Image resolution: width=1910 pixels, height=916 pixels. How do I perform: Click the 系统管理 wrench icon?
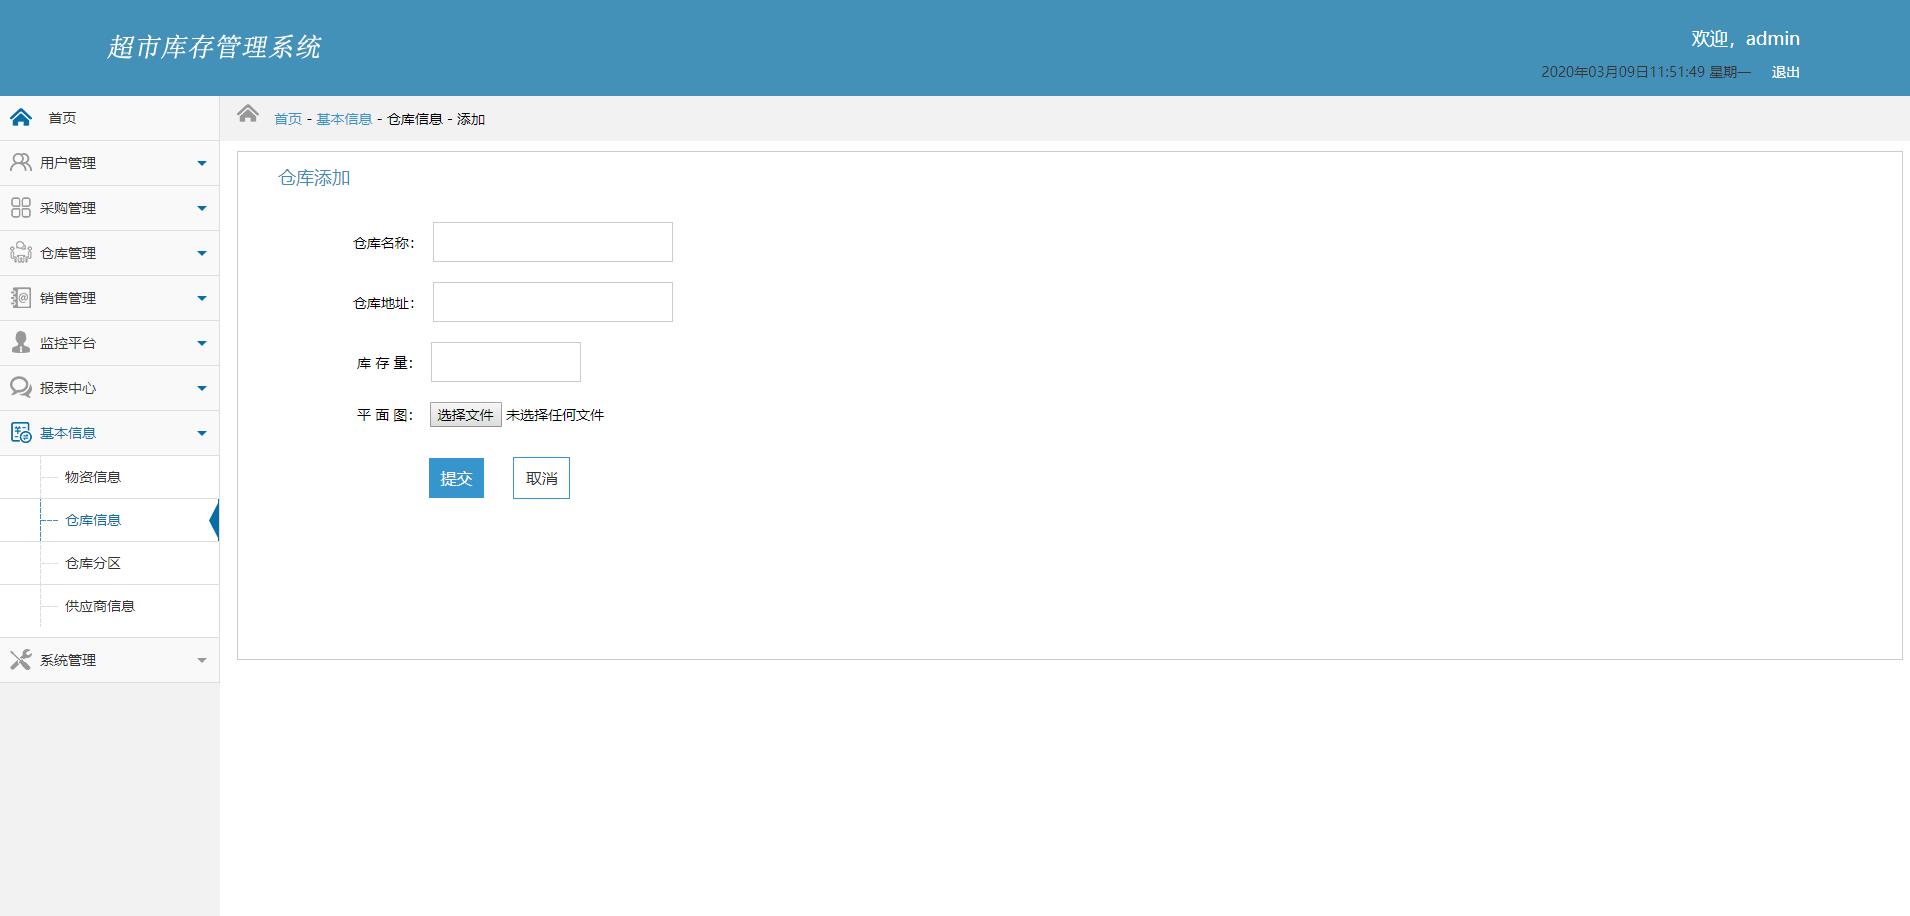(21, 659)
